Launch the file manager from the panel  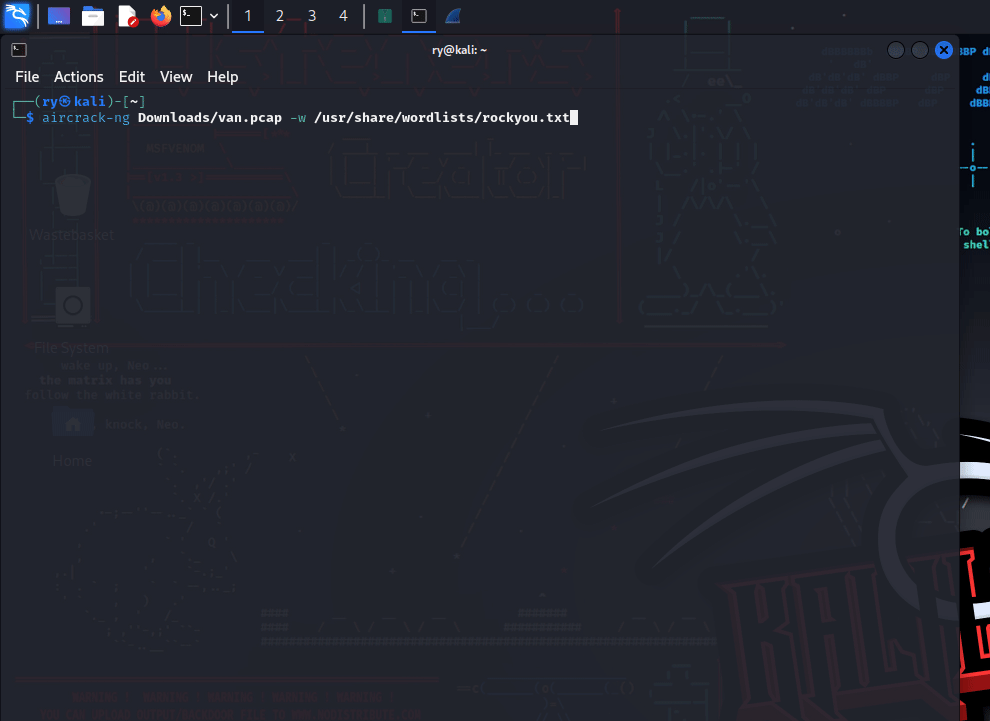click(93, 16)
